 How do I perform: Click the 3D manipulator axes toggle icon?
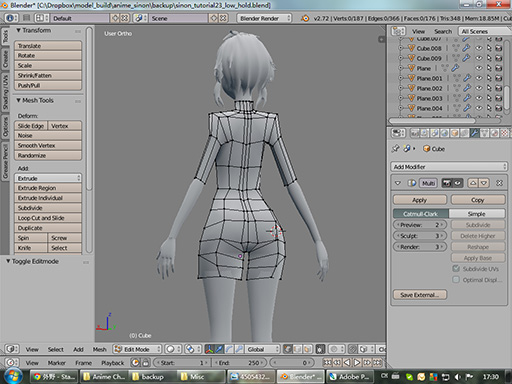click(x=209, y=349)
